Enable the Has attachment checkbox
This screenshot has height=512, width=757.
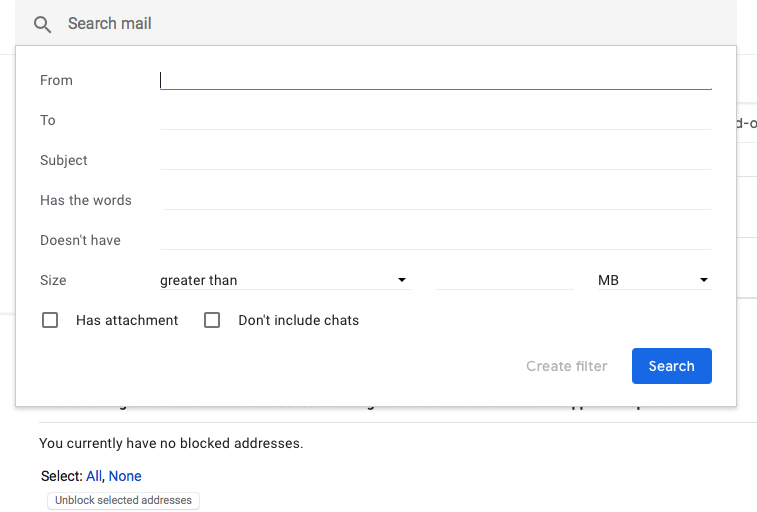tap(50, 320)
